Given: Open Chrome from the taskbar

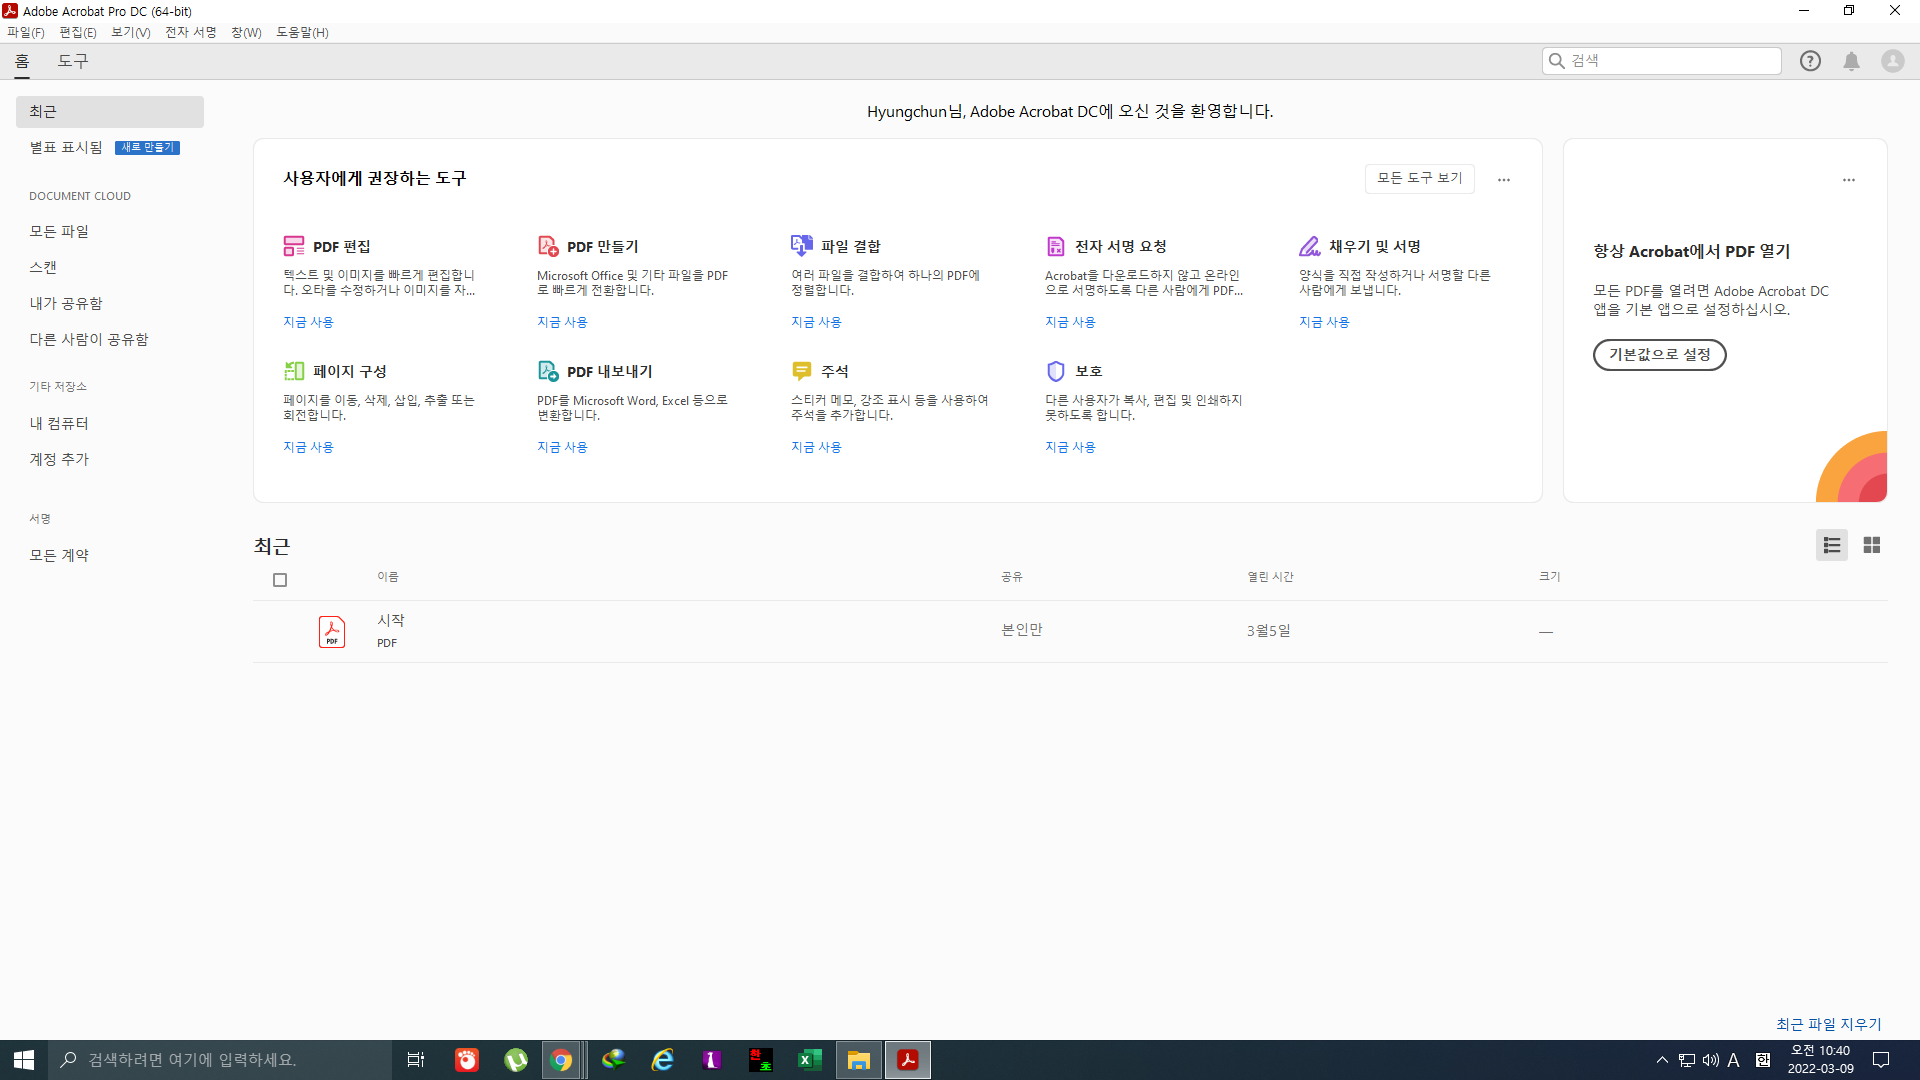Looking at the screenshot, I should pyautogui.click(x=562, y=1060).
